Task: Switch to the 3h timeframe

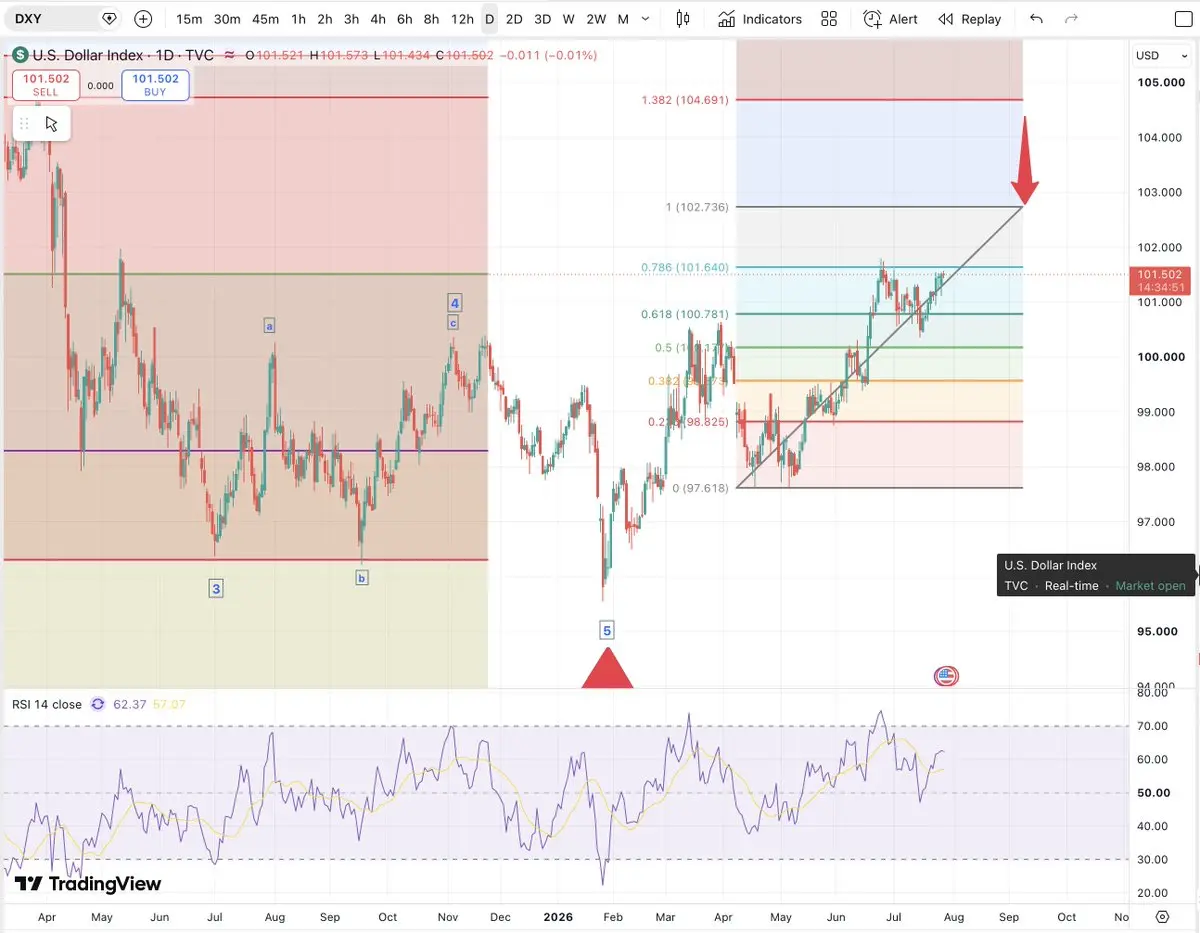Action: coord(351,19)
